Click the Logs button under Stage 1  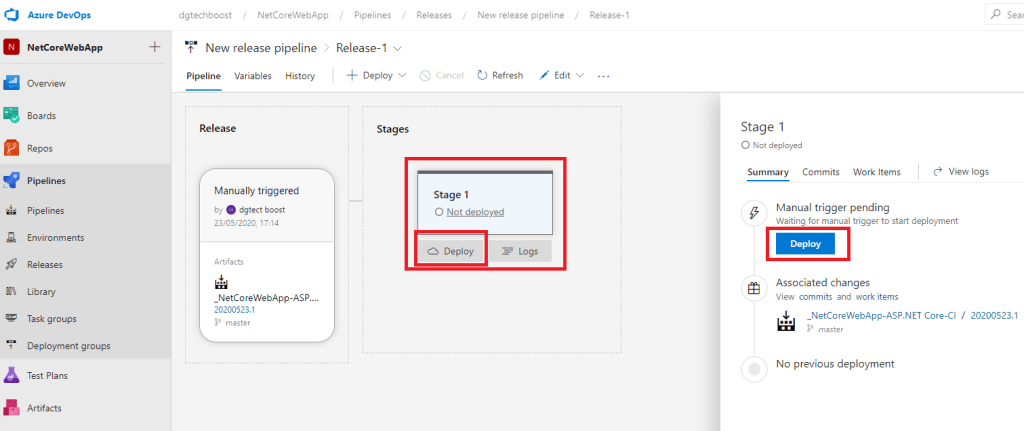[520, 251]
